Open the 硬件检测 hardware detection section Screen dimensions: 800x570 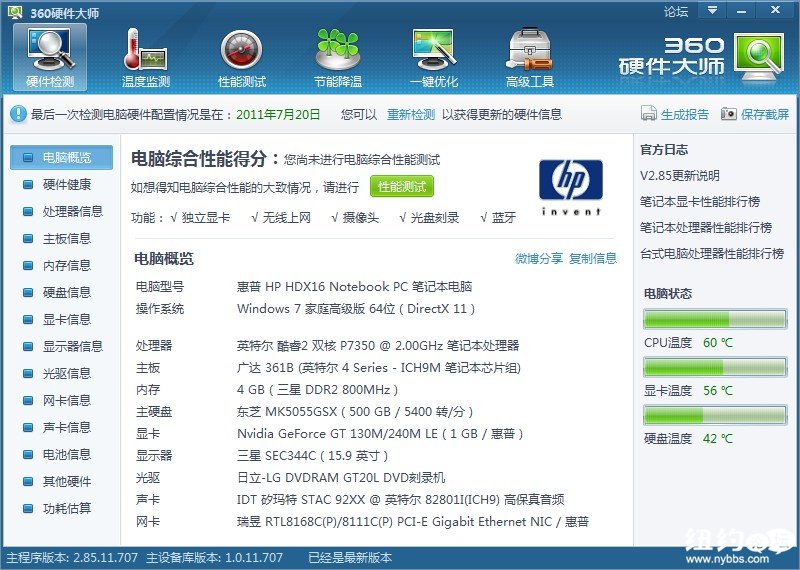click(x=50, y=57)
